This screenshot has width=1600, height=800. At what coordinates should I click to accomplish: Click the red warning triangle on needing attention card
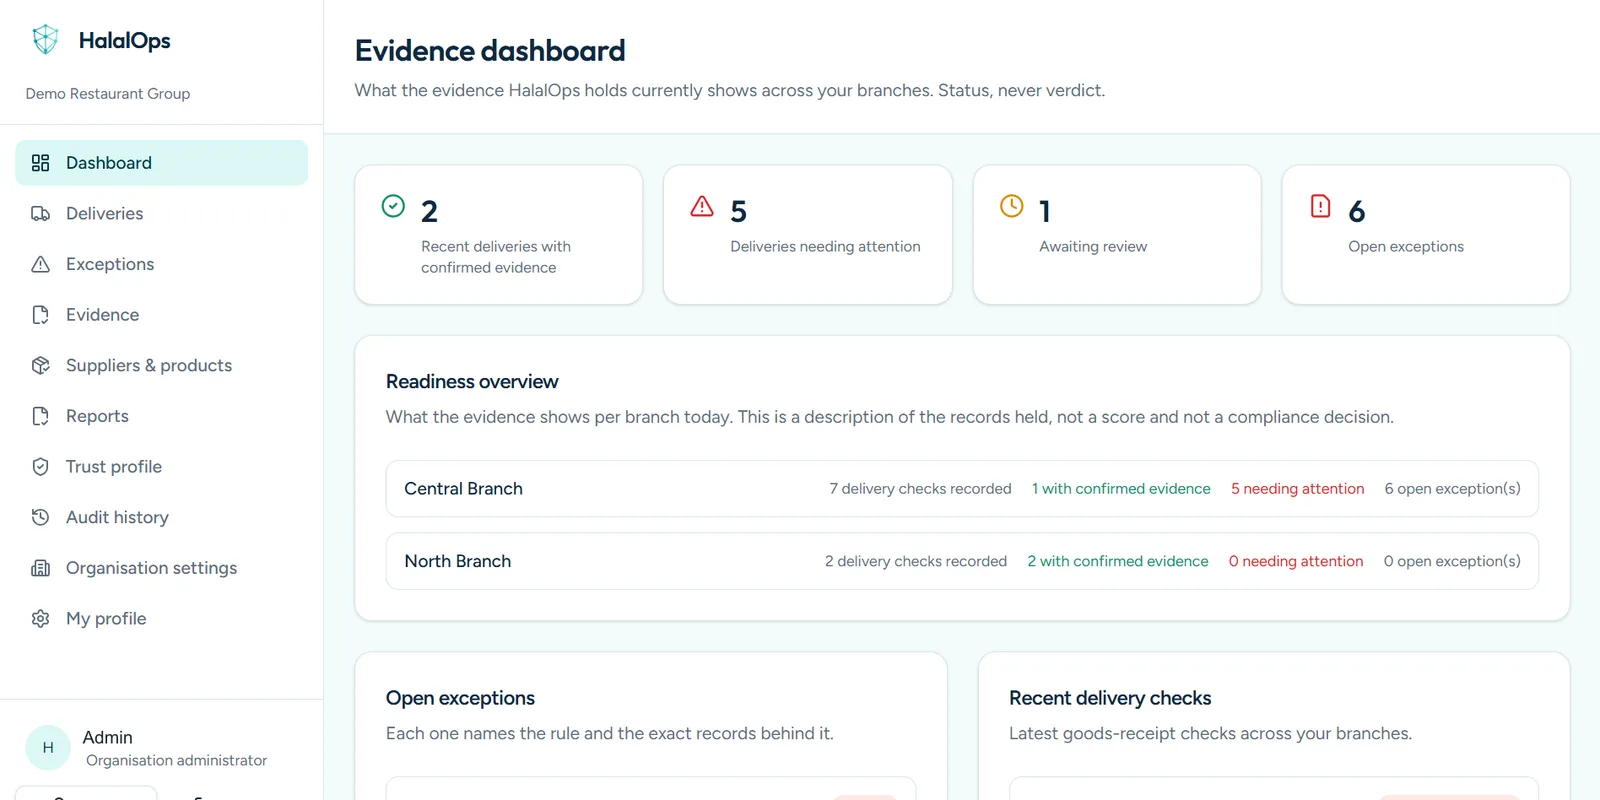(x=702, y=206)
